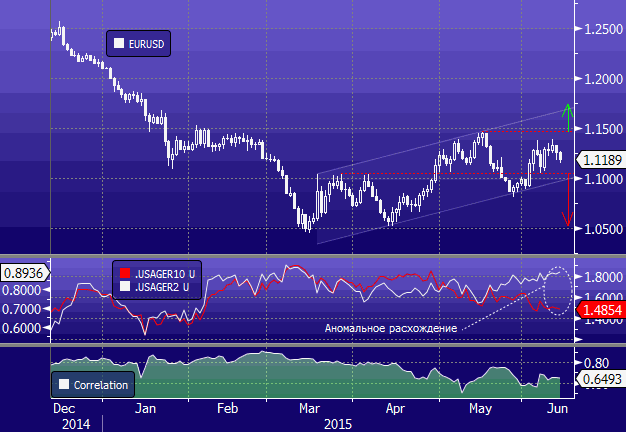Image resolution: width=626 pixels, height=432 pixels.
Task: Click the green up arrow on the chart
Action: click(x=568, y=117)
